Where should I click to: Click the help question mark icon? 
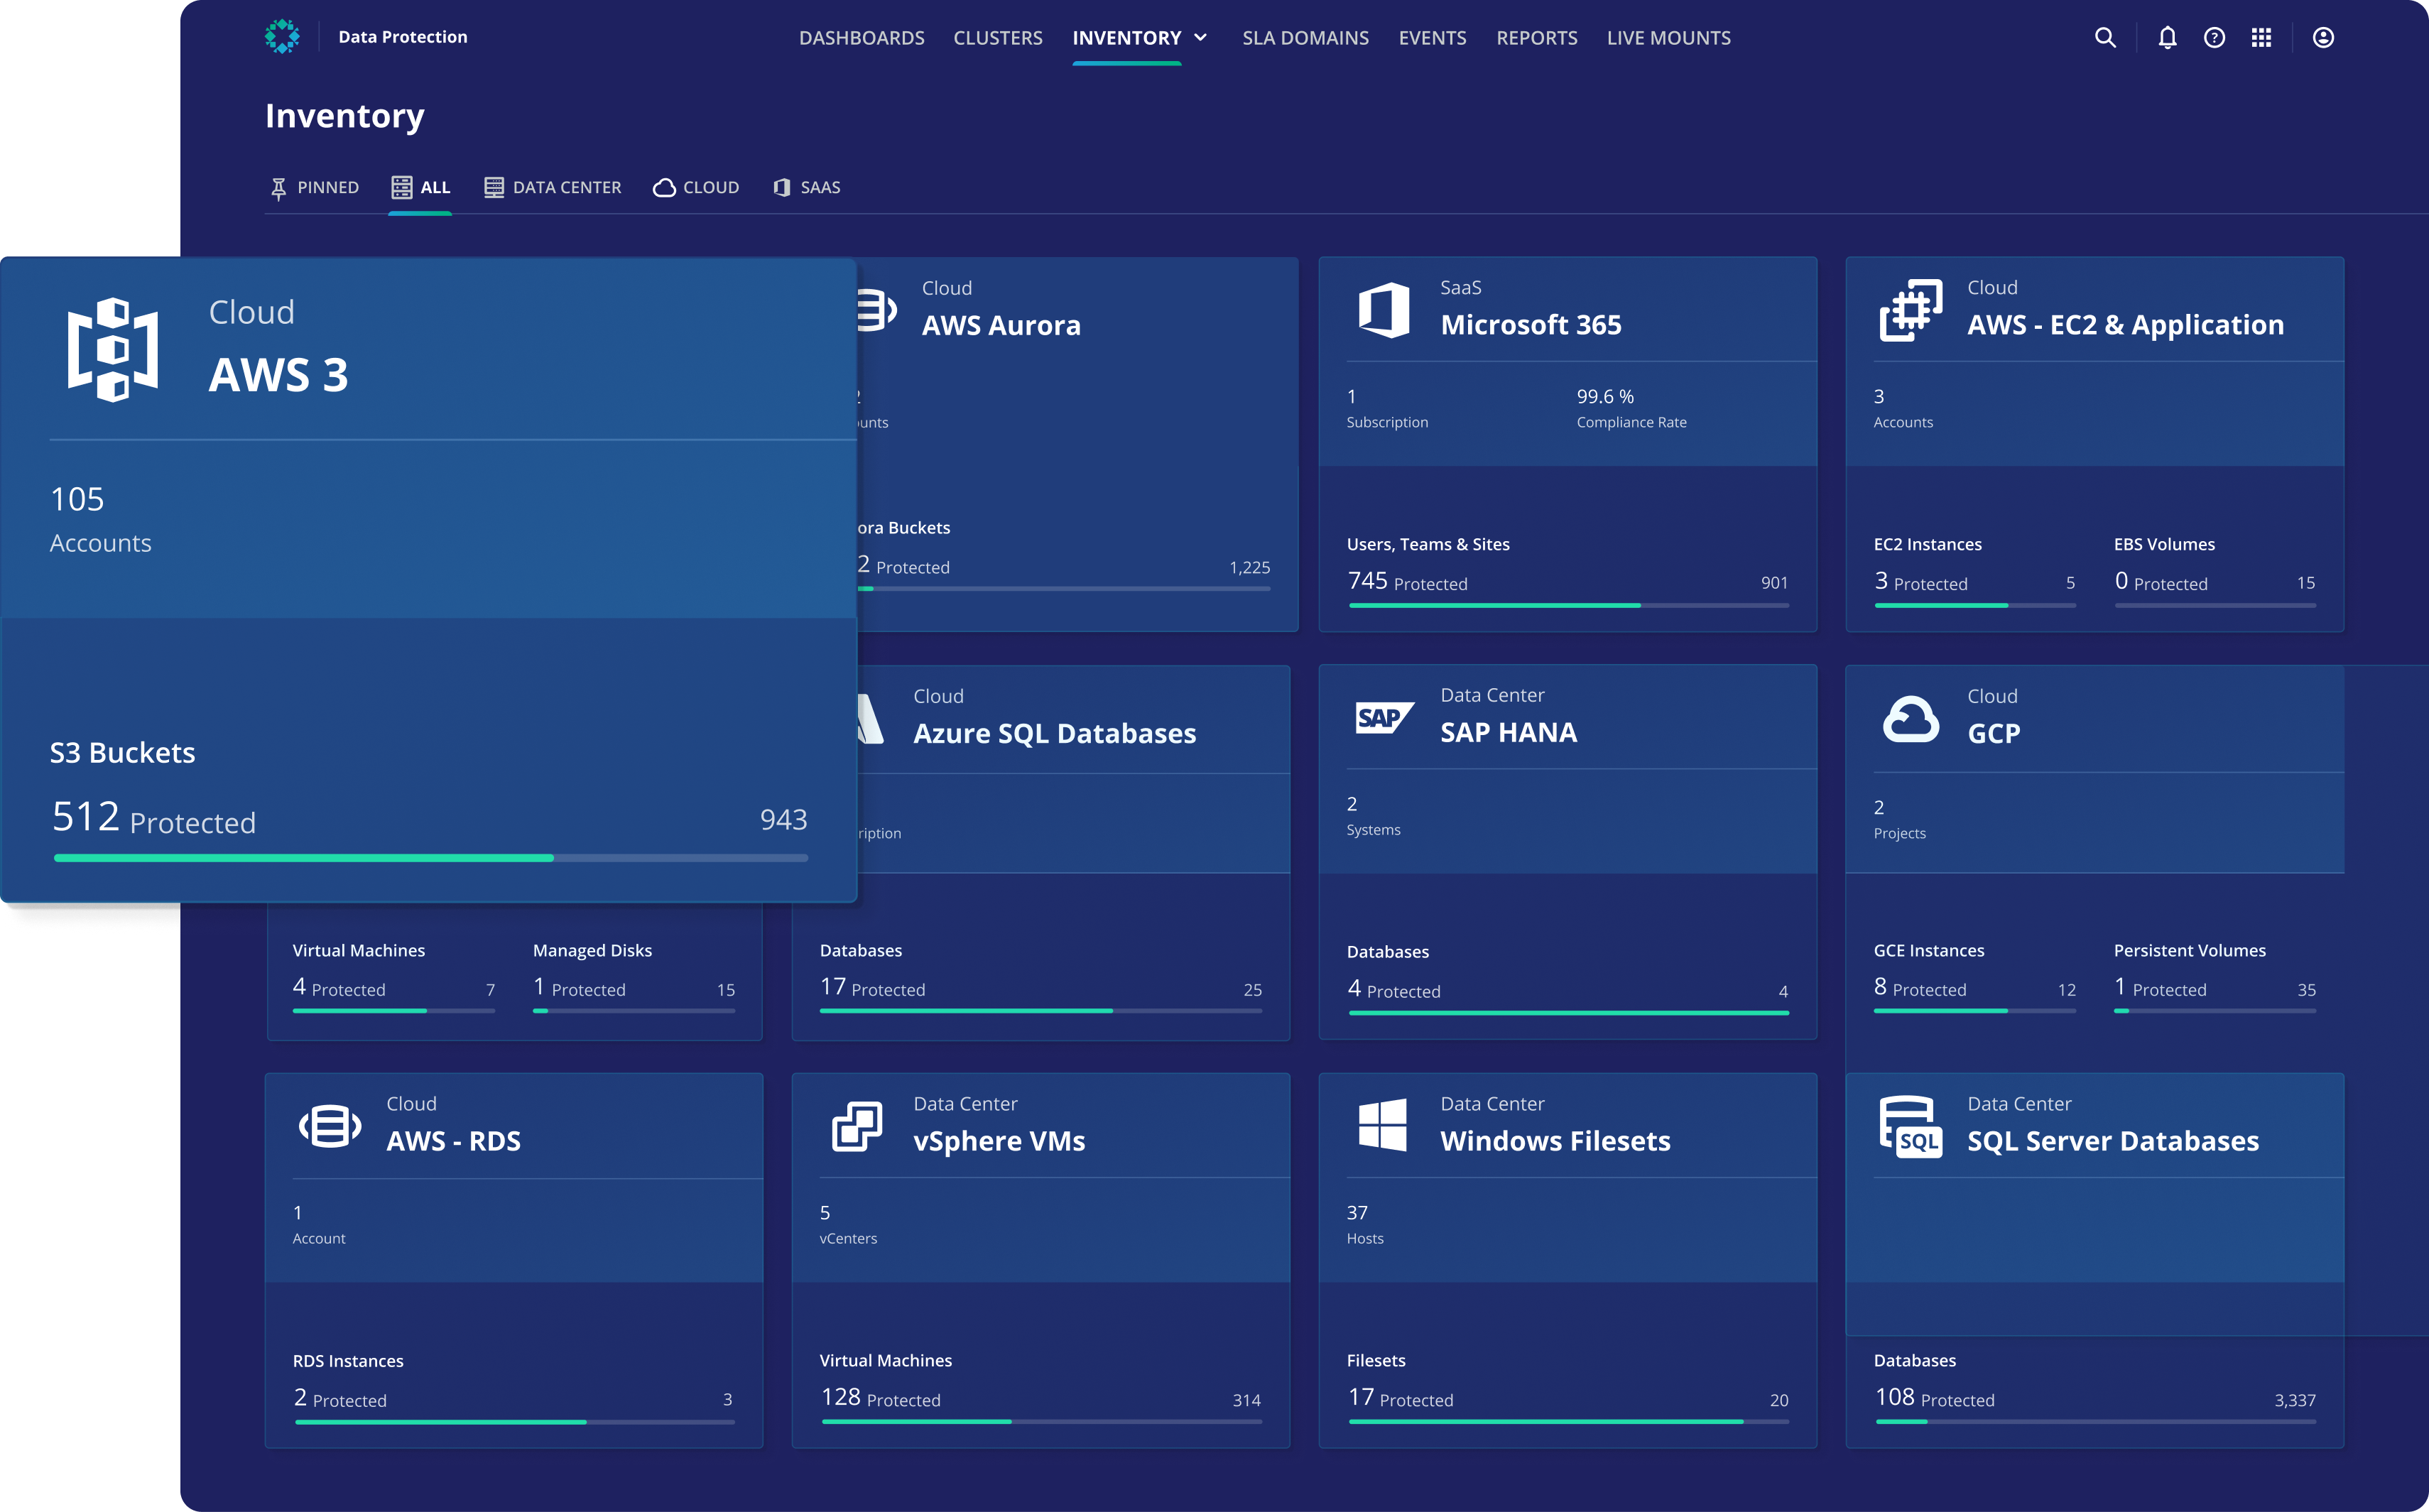click(2214, 38)
